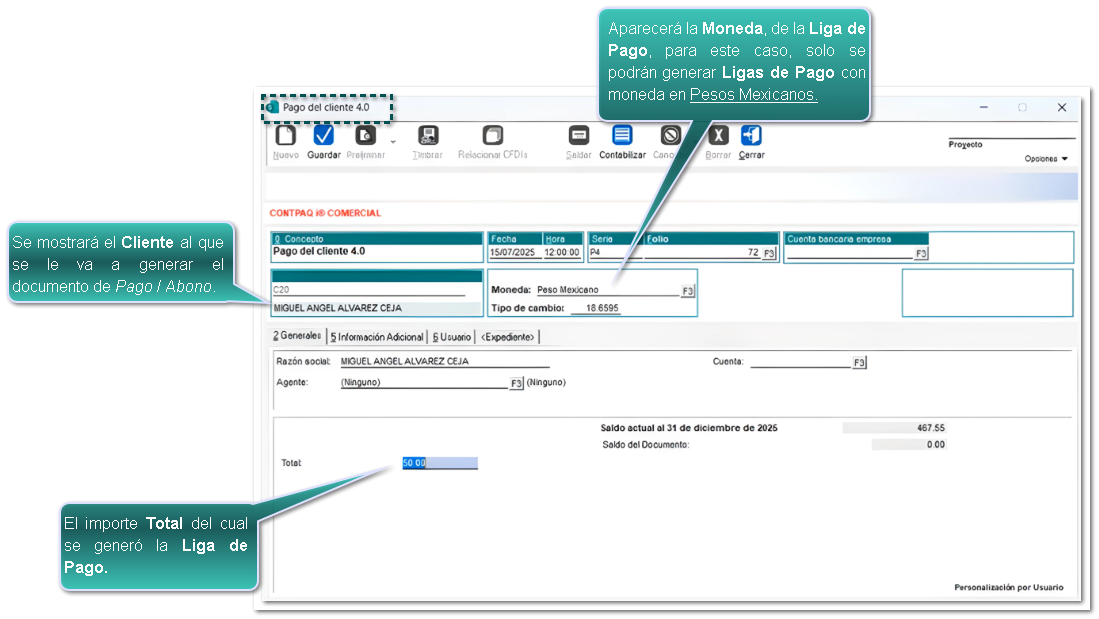This screenshot has width=1099, height=619.
Task: Click the client code field C20
Action: [369, 290]
